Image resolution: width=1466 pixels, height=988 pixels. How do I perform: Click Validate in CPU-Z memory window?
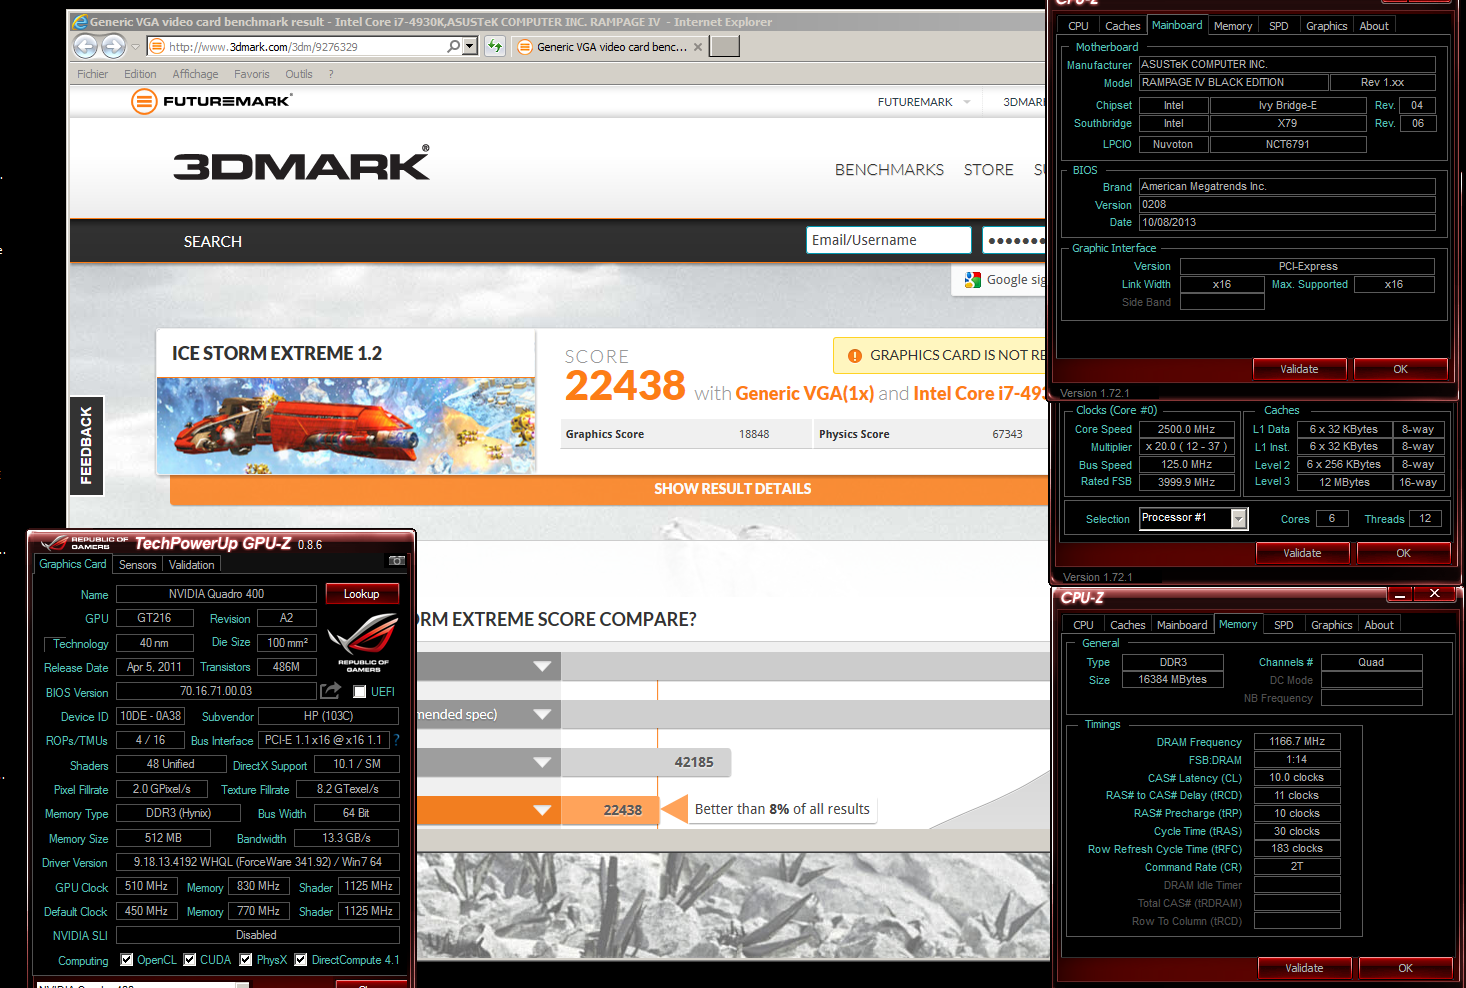pyautogui.click(x=1304, y=968)
